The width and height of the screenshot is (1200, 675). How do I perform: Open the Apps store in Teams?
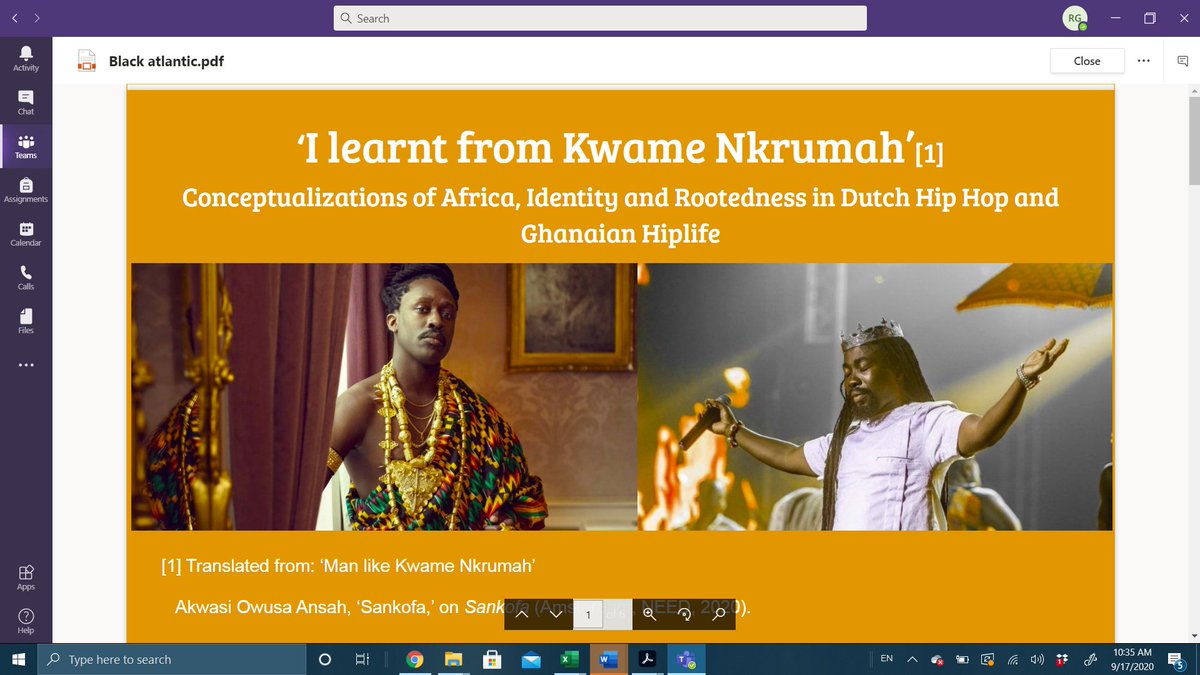26,578
